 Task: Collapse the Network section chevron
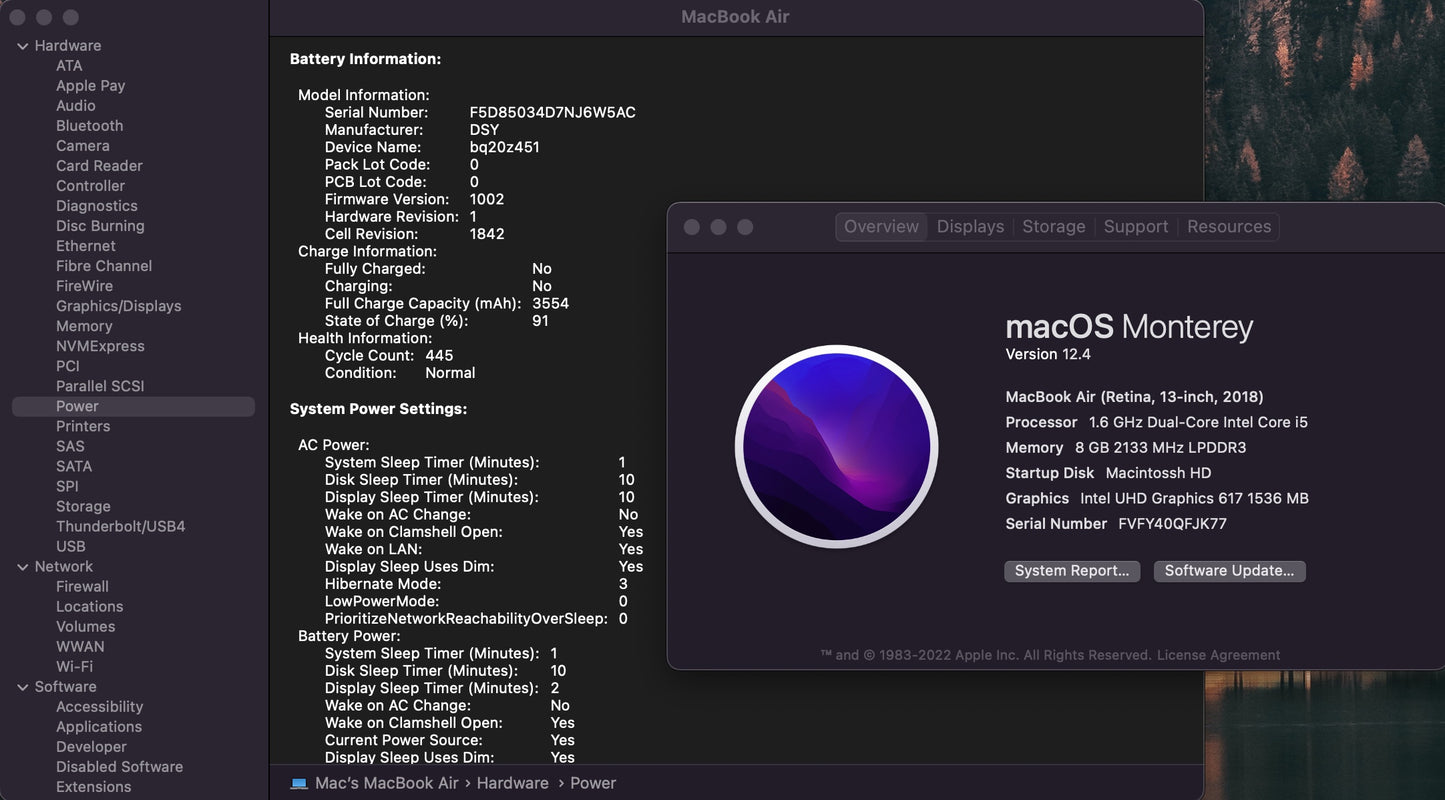click(x=22, y=567)
